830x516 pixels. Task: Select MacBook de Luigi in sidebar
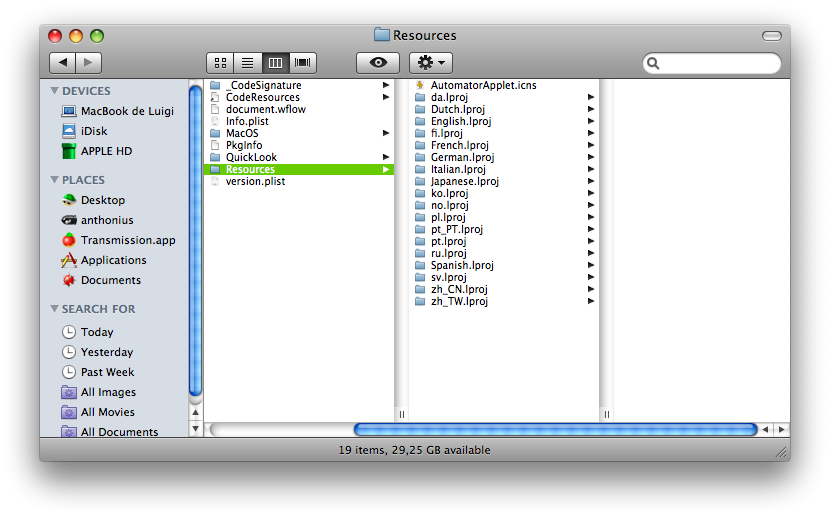pos(118,111)
